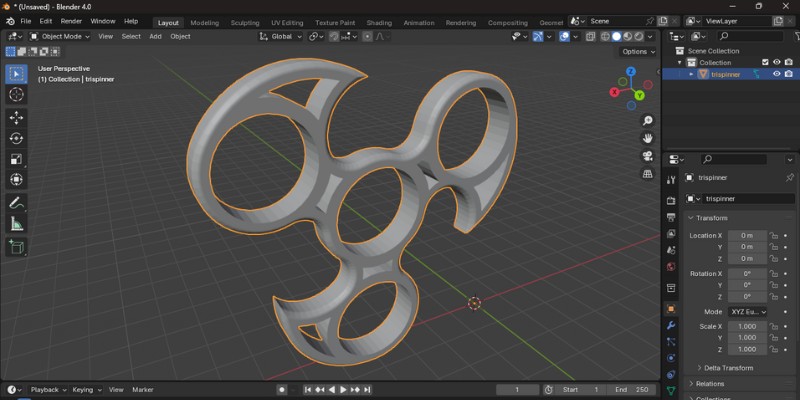
Task: Open the Object Mode dropdown
Action: 60,36
